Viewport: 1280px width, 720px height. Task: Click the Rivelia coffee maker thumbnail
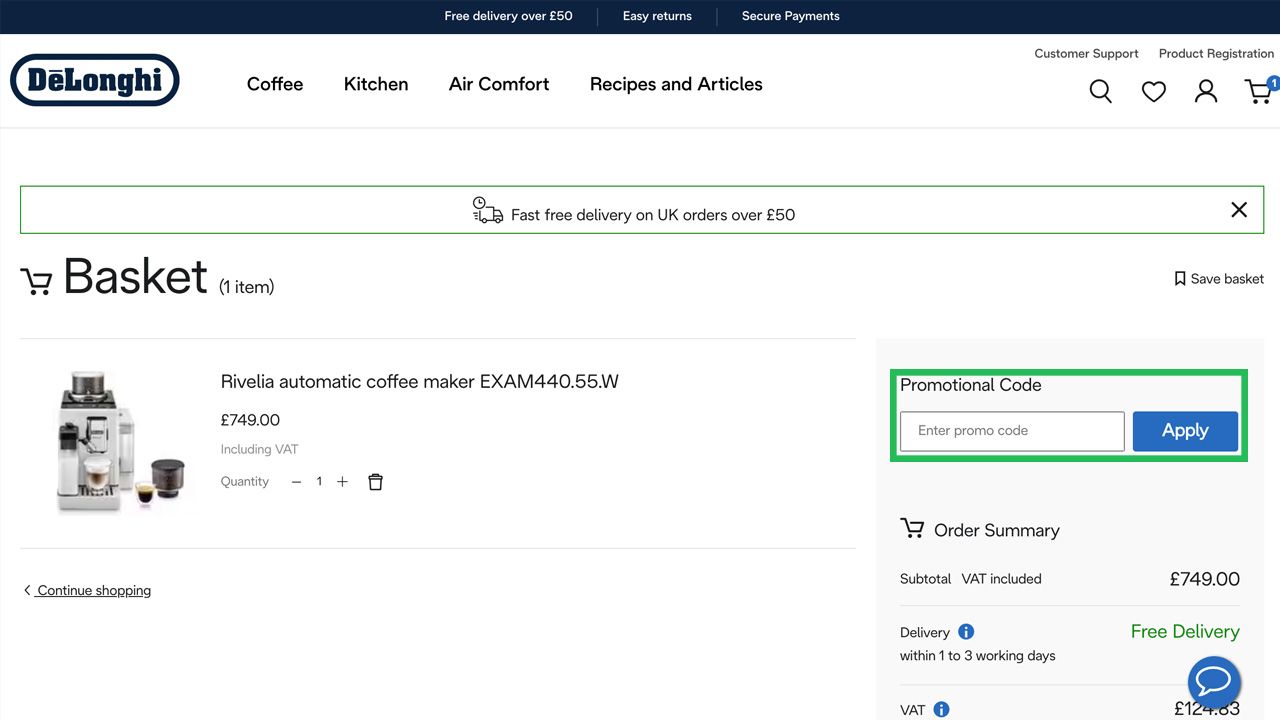click(x=120, y=442)
